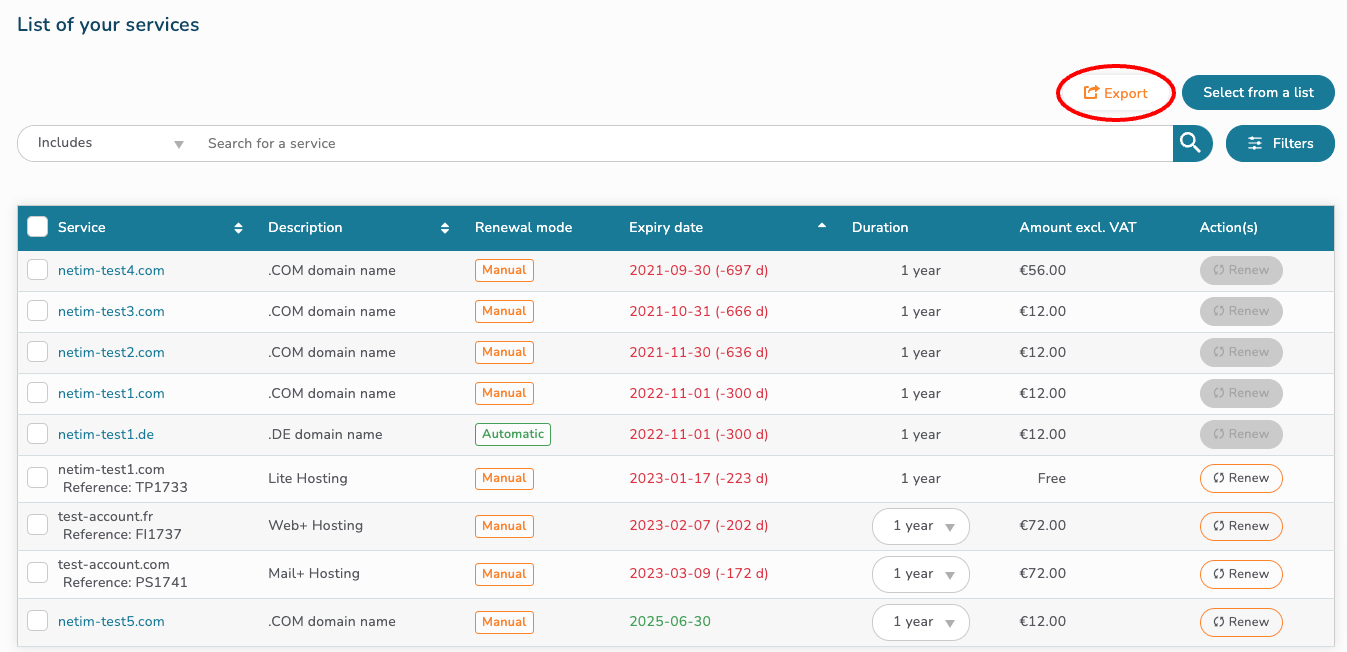Select the Manual renewal badge for netim-test1.com
Image resolution: width=1347 pixels, height=652 pixels.
point(504,393)
